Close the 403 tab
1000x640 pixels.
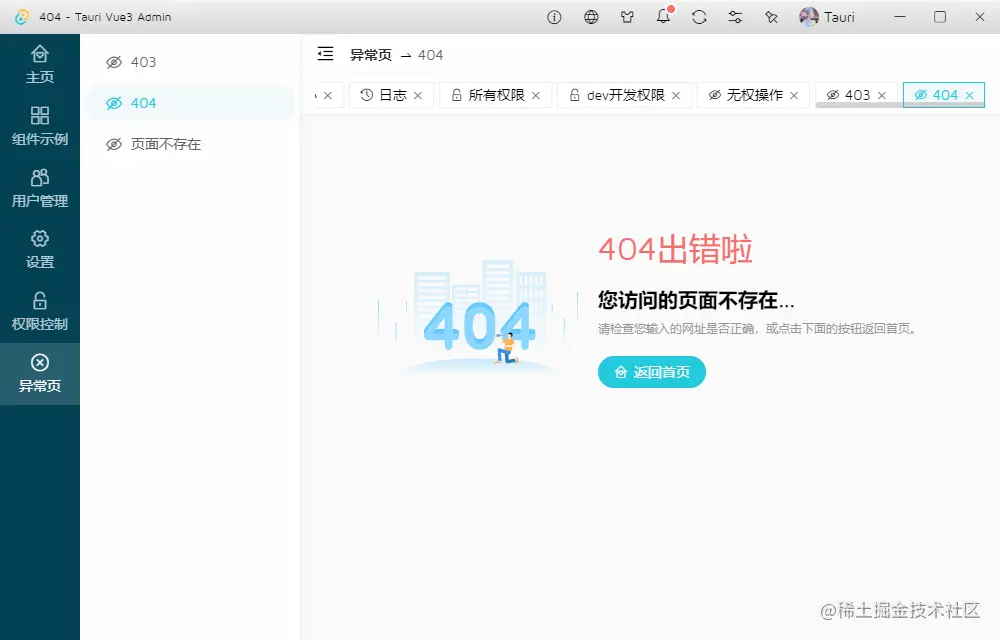[x=881, y=96]
